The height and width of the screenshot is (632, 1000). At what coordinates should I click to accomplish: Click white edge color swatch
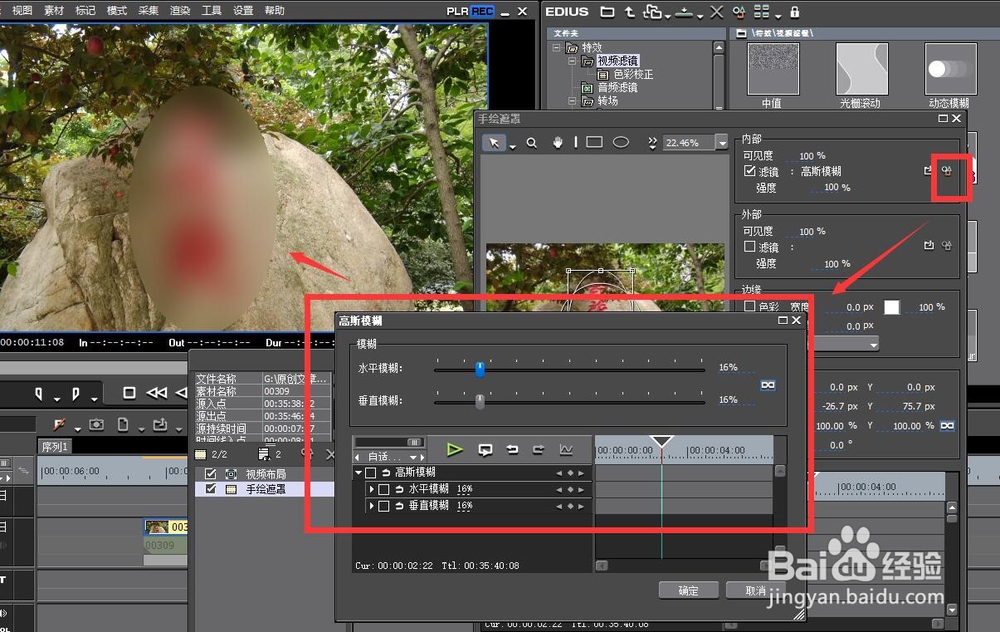pyautogui.click(x=892, y=307)
